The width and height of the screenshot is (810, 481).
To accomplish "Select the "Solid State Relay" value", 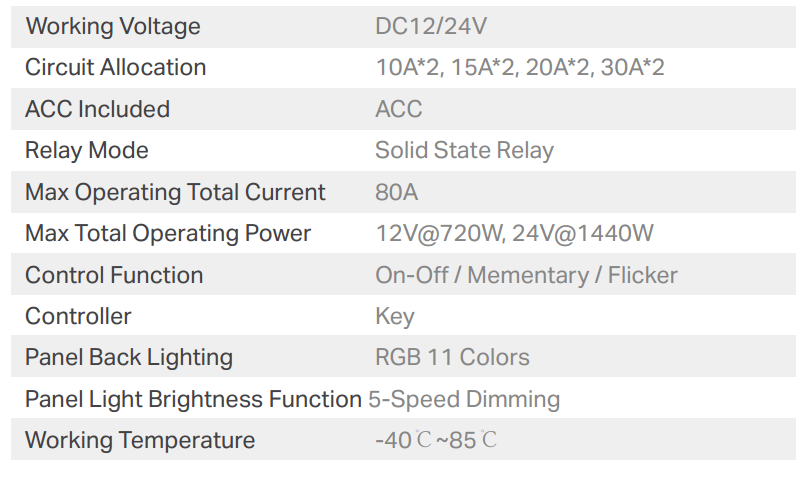I will tap(464, 151).
